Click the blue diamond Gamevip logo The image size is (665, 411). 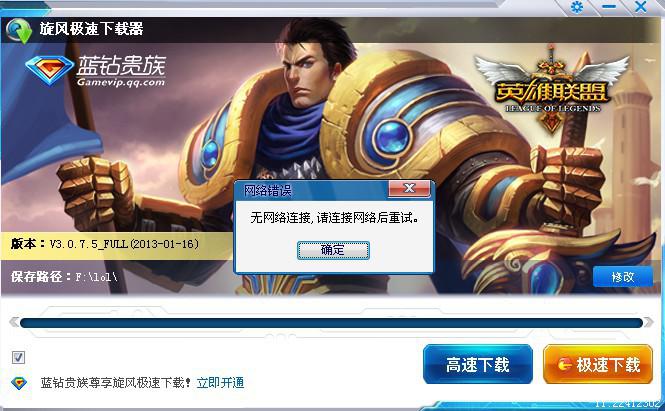[50, 70]
